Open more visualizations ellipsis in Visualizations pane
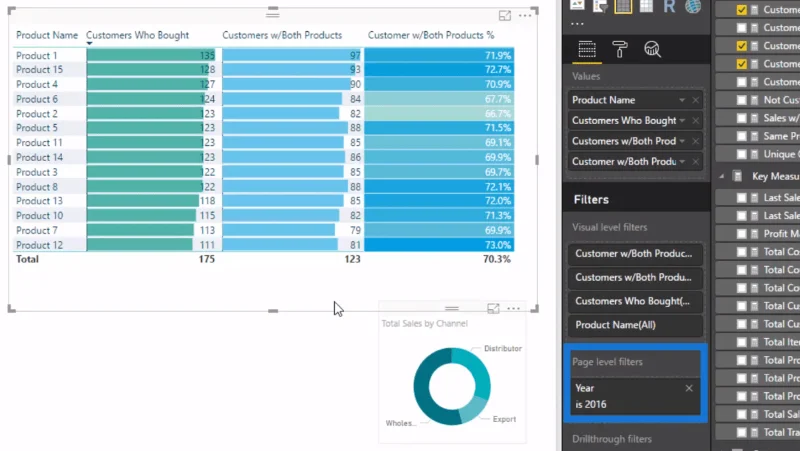The image size is (800, 451). pos(578,23)
